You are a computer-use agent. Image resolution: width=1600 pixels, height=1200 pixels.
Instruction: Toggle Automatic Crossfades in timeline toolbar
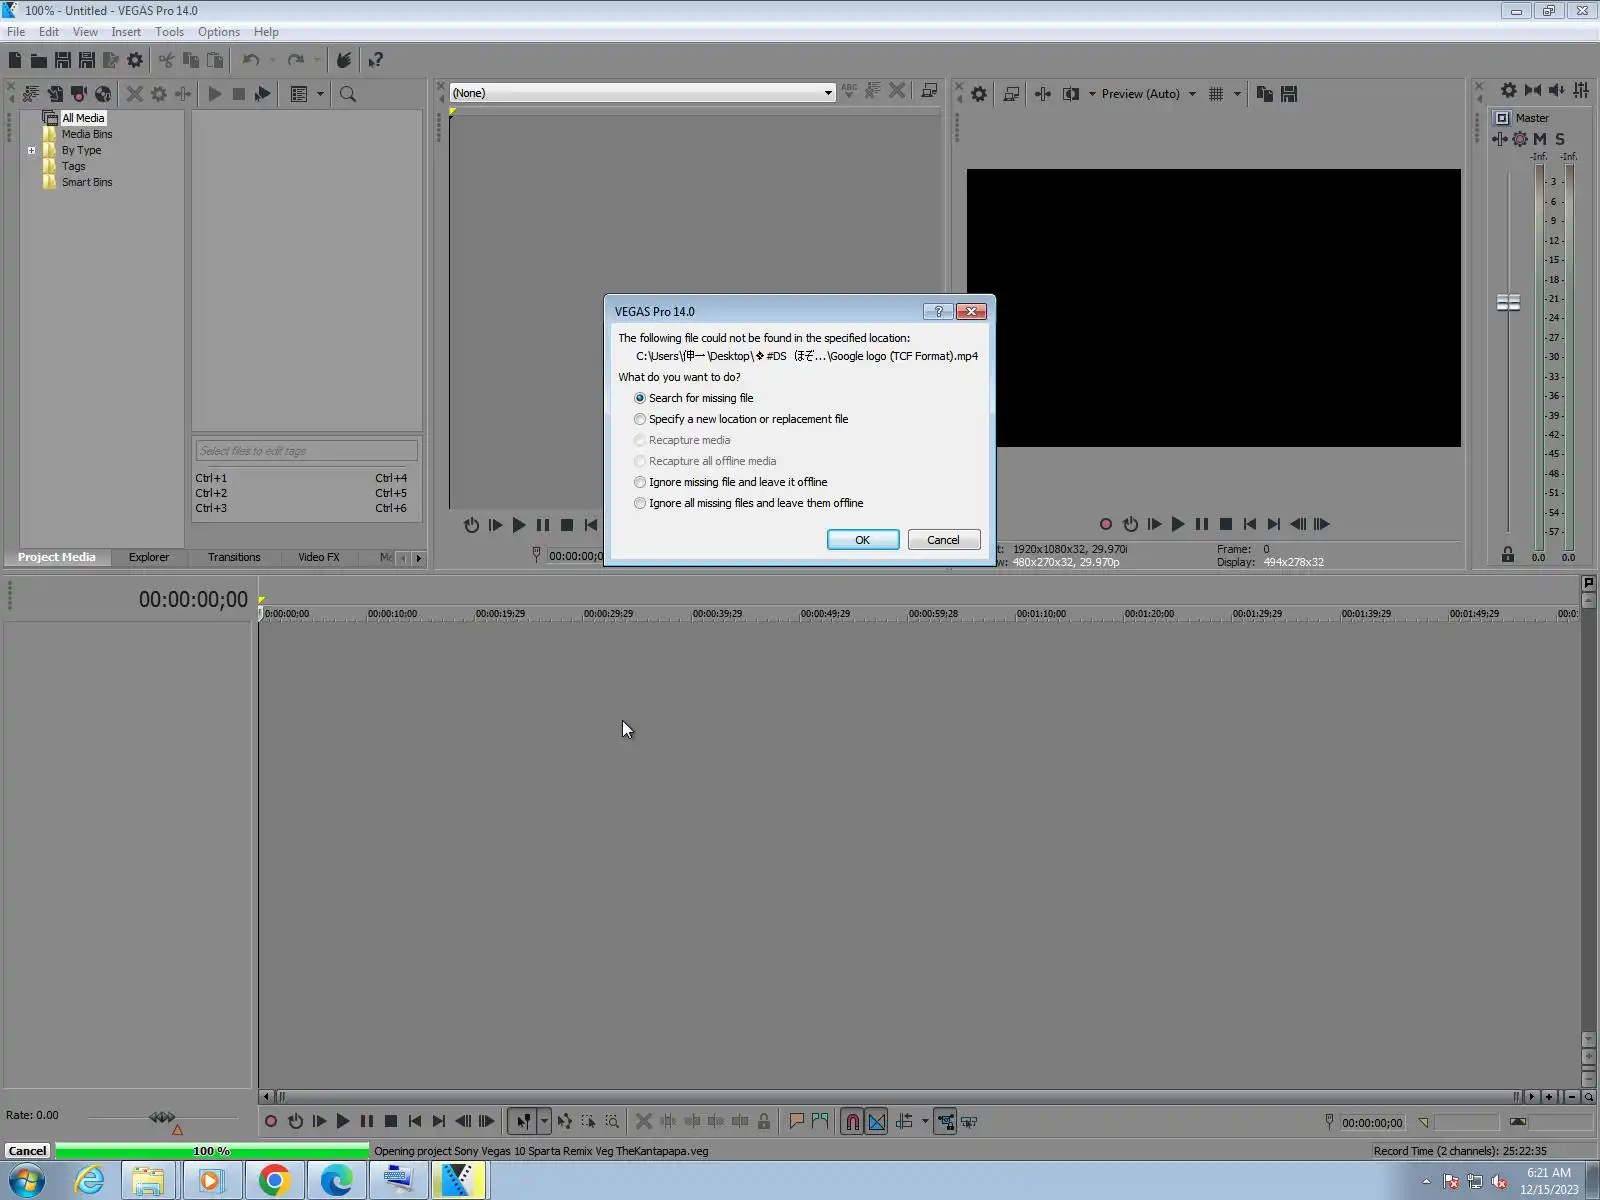[877, 1122]
